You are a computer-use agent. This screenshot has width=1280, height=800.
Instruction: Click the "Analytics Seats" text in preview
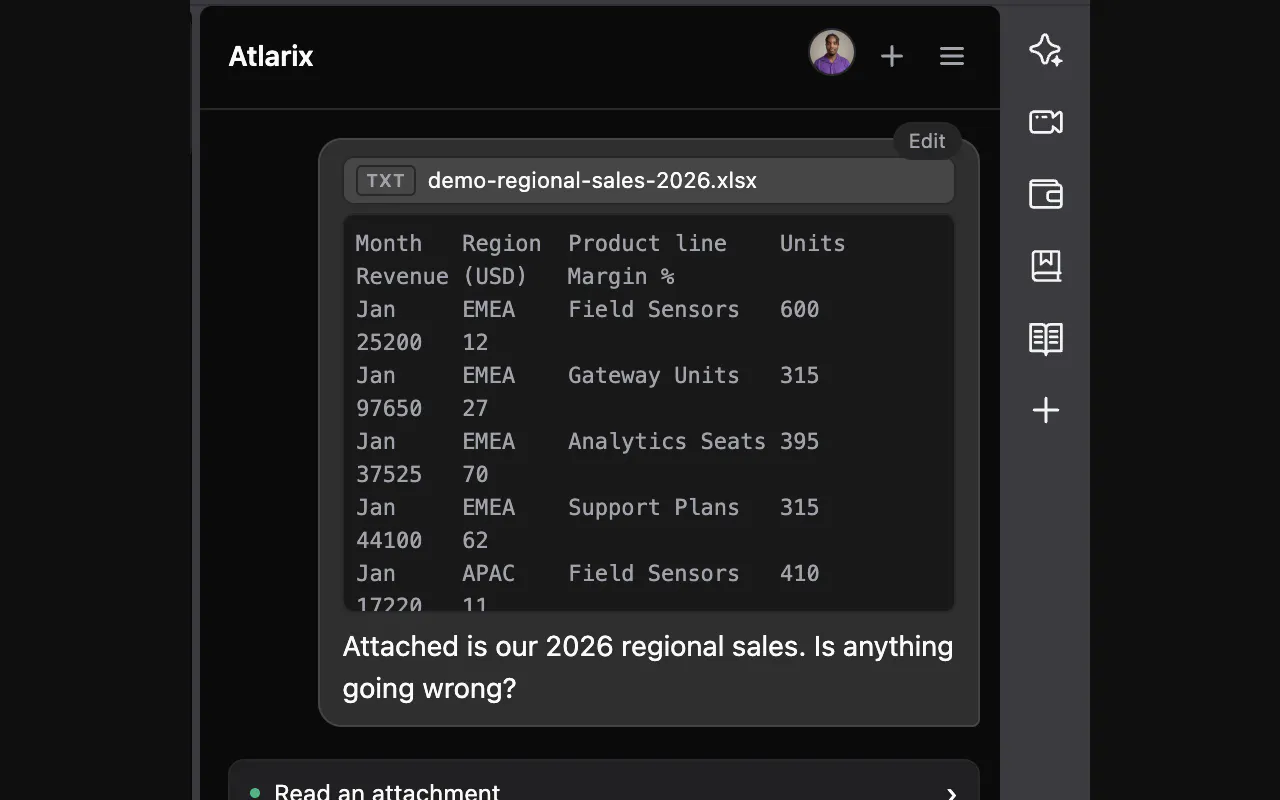point(667,441)
